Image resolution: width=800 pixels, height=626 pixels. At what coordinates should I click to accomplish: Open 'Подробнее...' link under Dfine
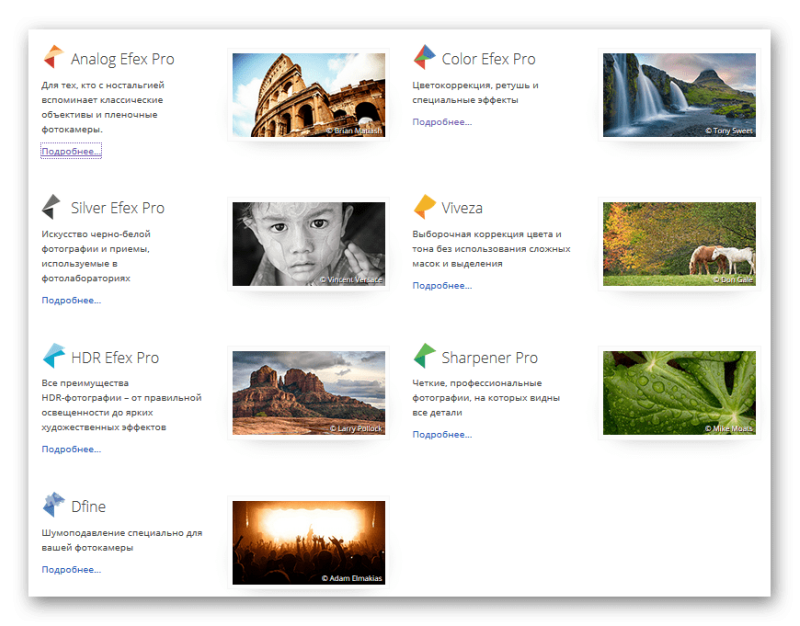coord(71,570)
